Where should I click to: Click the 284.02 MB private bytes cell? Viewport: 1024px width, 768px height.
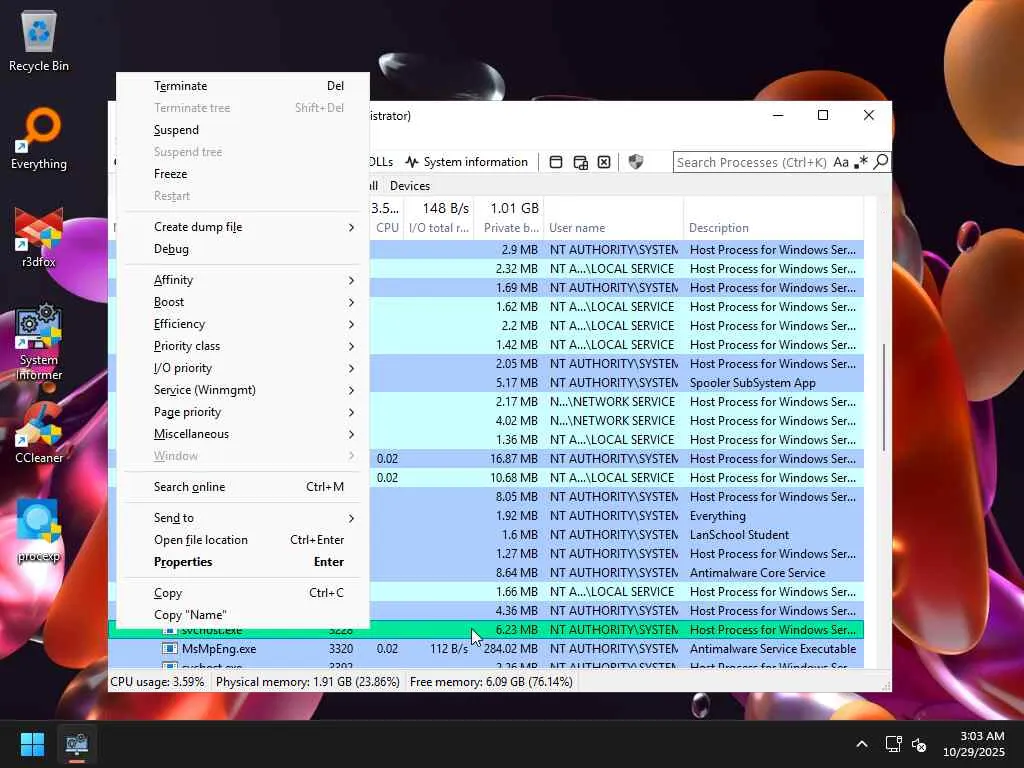pos(511,649)
